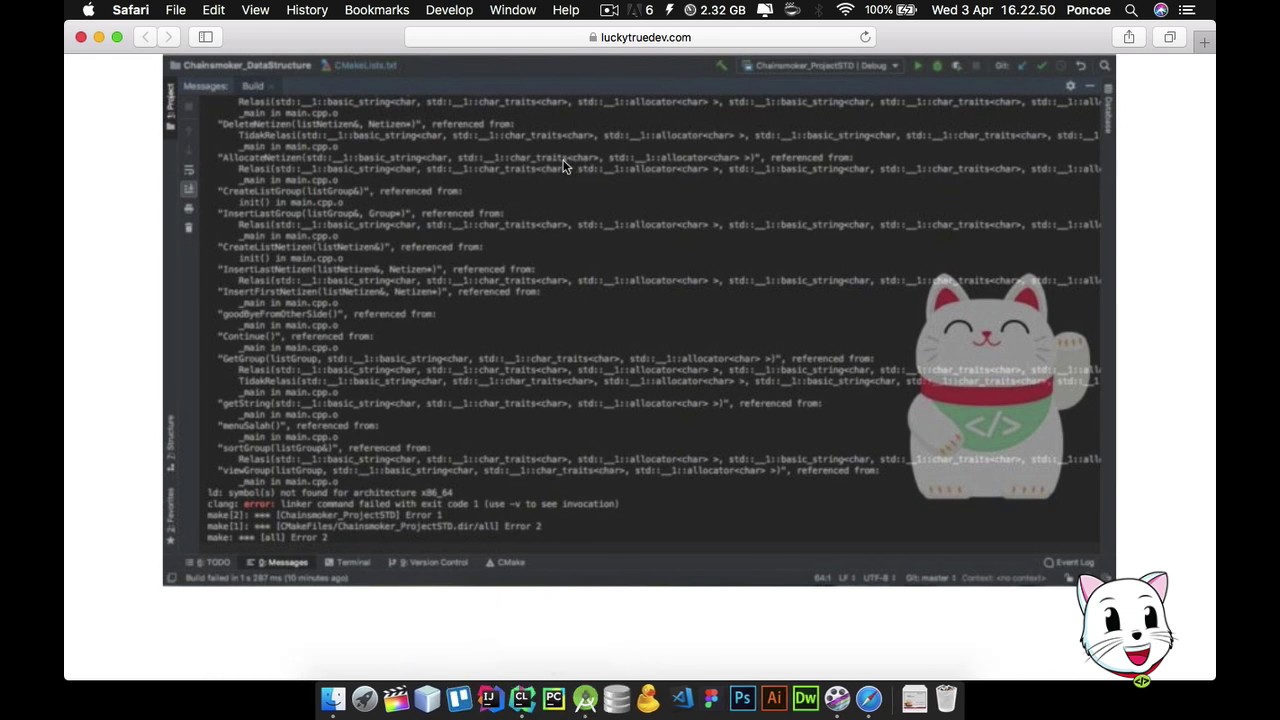
Task: Open the Develop menu
Action: coord(449,10)
